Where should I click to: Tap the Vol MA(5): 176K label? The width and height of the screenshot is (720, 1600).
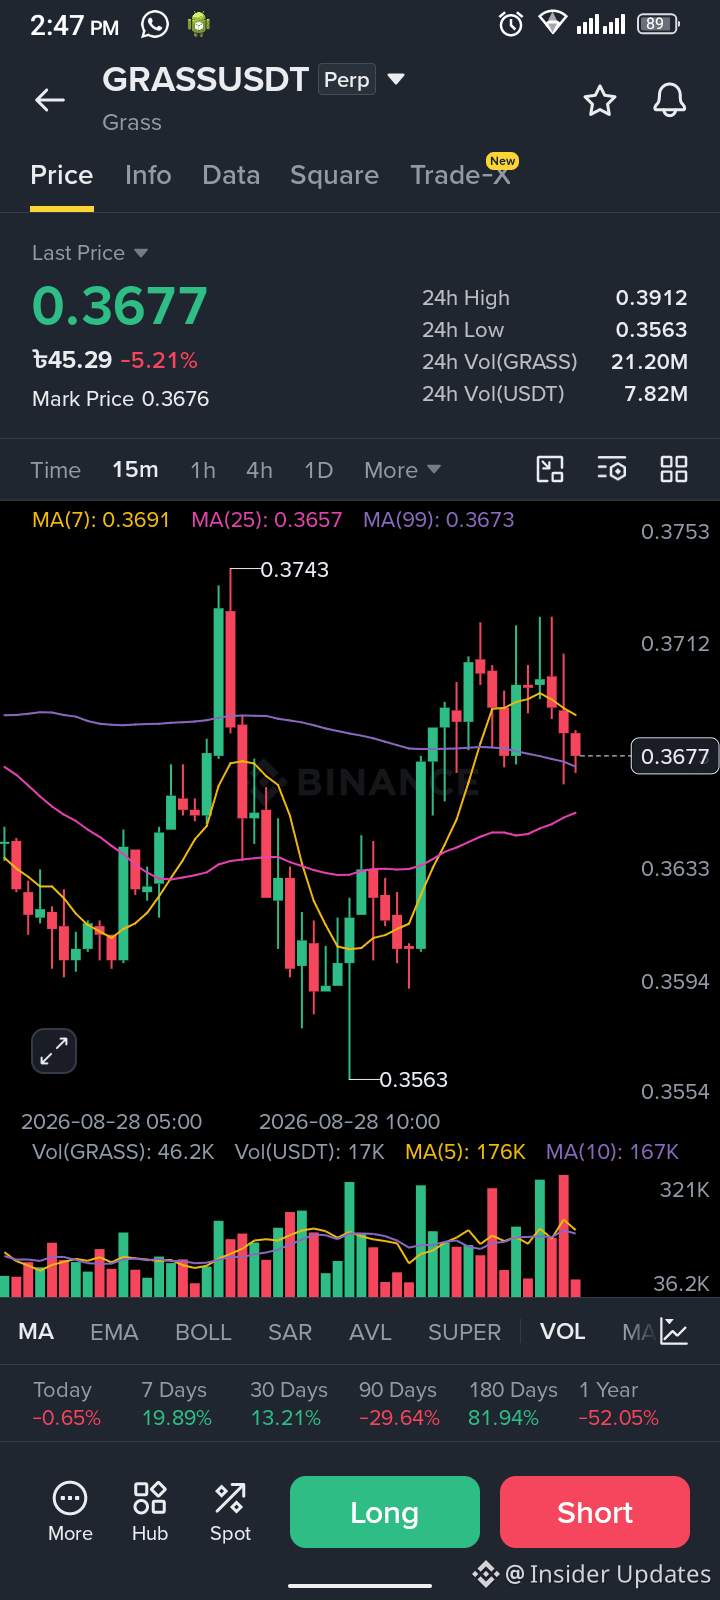coord(465,1152)
